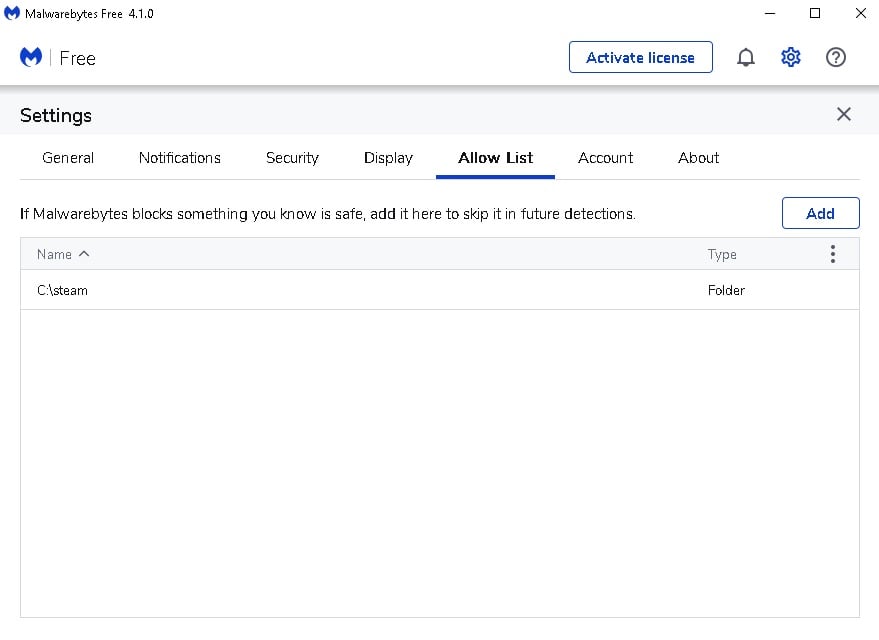Select the C:\steam folder entry
879x640 pixels.
pyautogui.click(x=440, y=290)
